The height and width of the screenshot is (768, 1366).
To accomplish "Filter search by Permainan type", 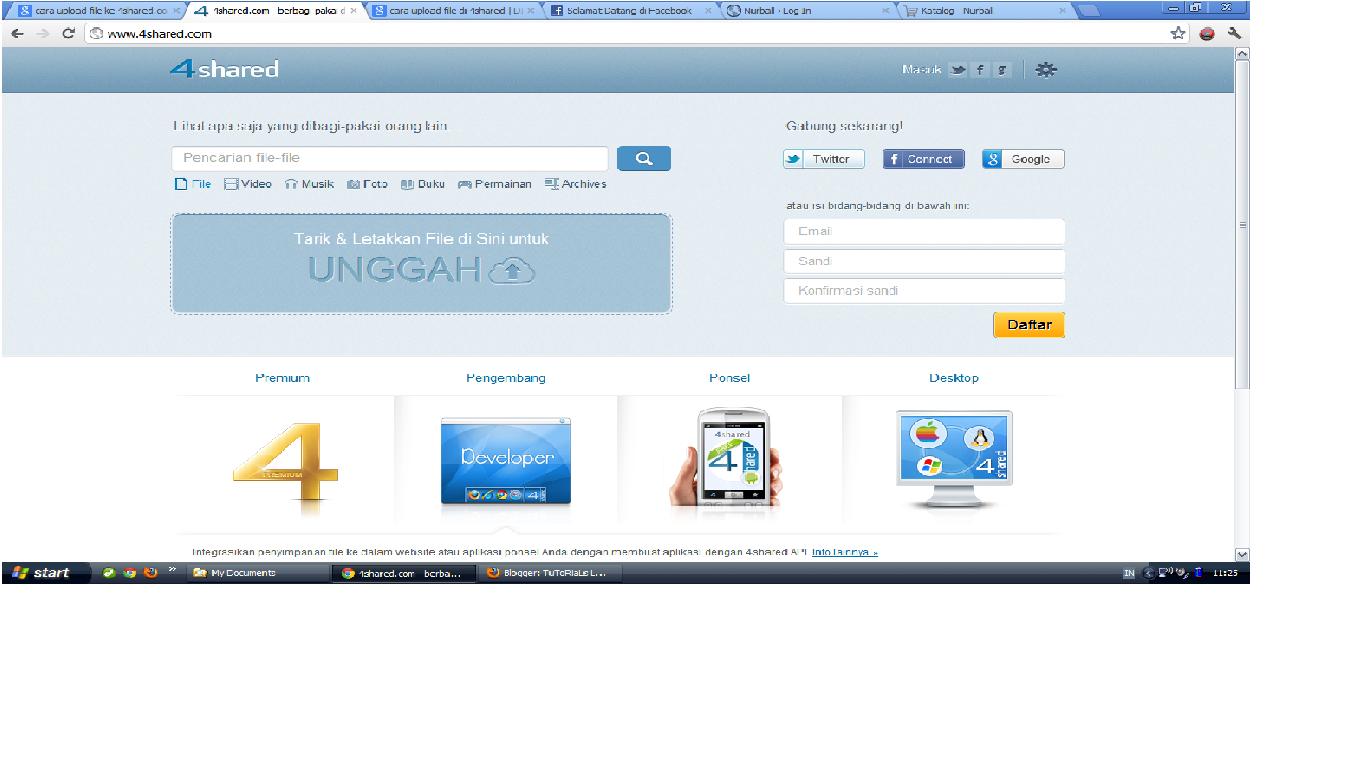I will 494,184.
